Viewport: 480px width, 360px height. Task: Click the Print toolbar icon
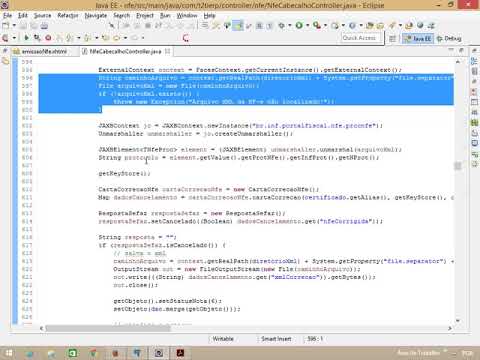[44, 26]
